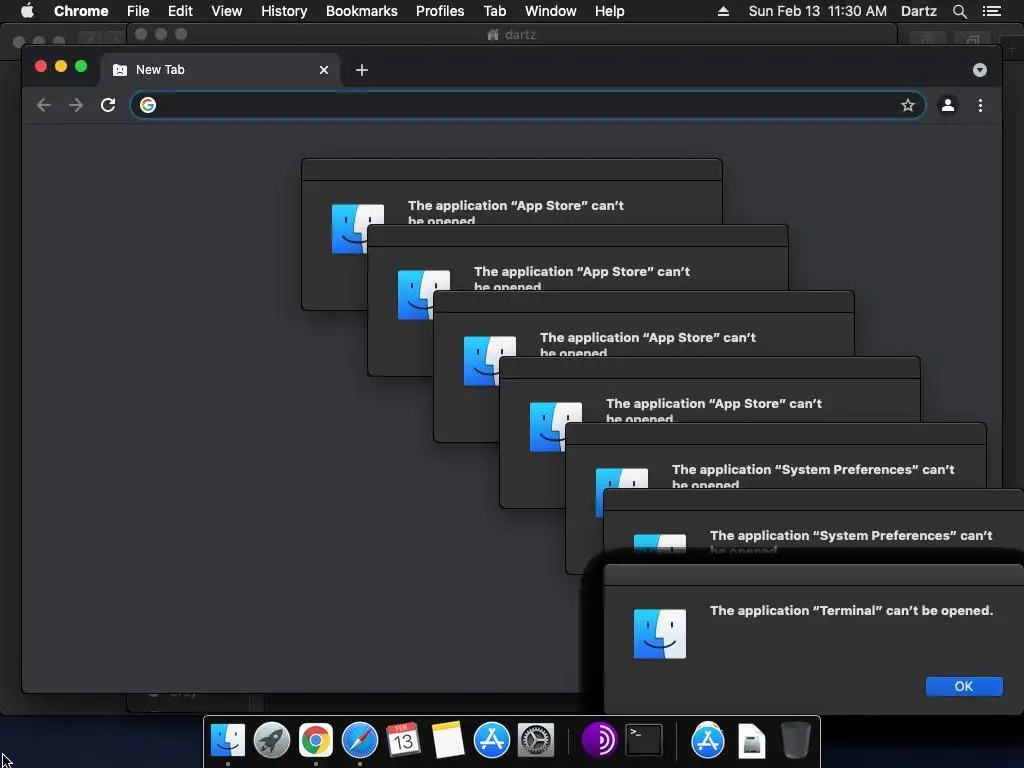Open the Trash in Dock
Screen dimensions: 1024x768
click(x=795, y=741)
